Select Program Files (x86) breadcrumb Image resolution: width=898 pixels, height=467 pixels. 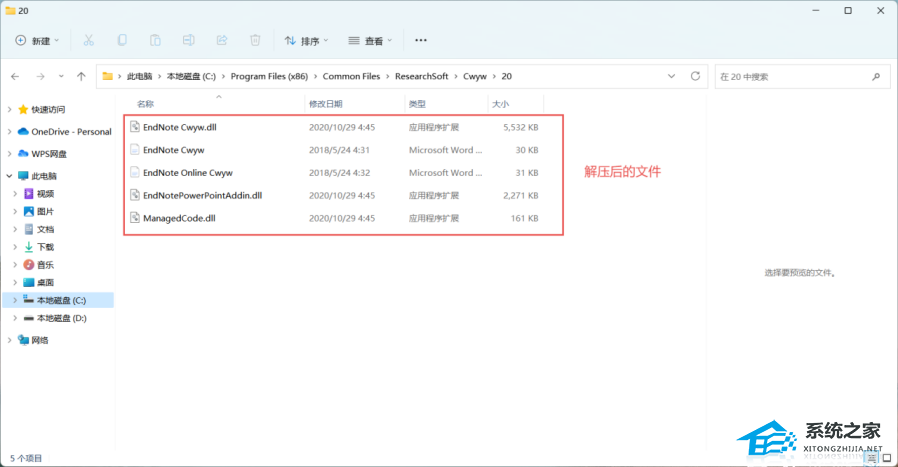coord(269,76)
